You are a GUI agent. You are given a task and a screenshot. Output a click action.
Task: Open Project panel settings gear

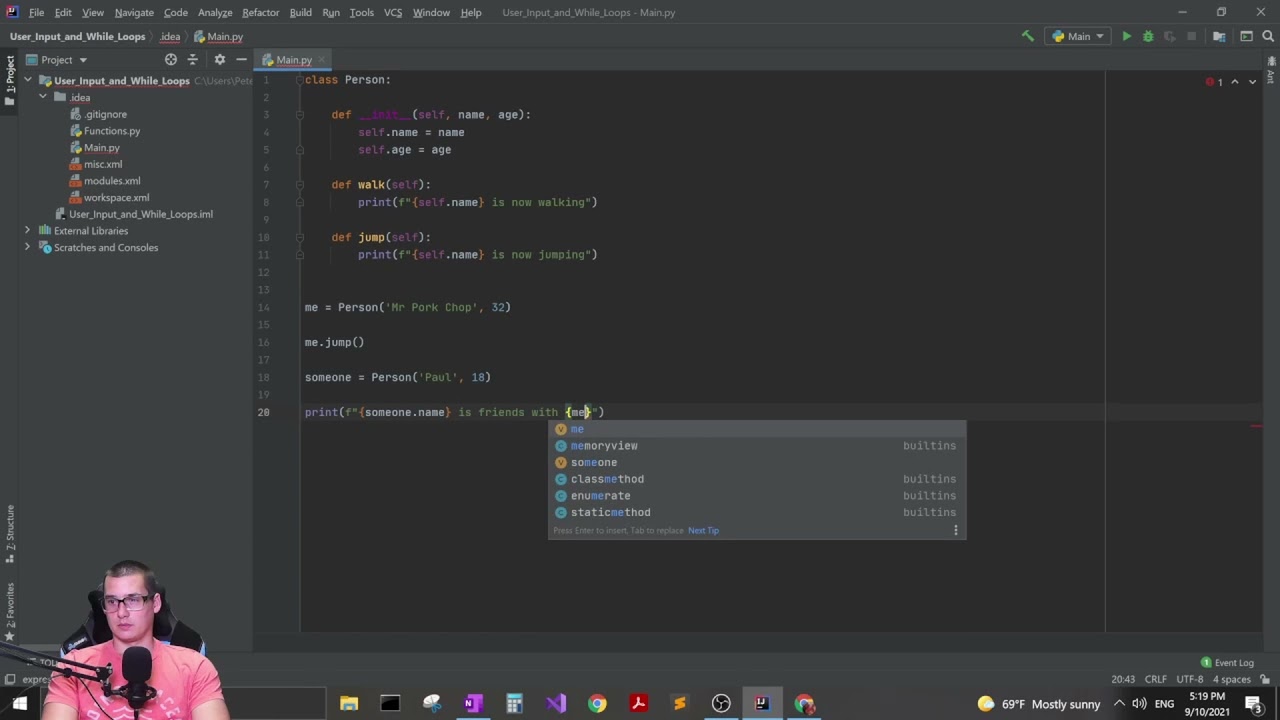click(x=219, y=59)
